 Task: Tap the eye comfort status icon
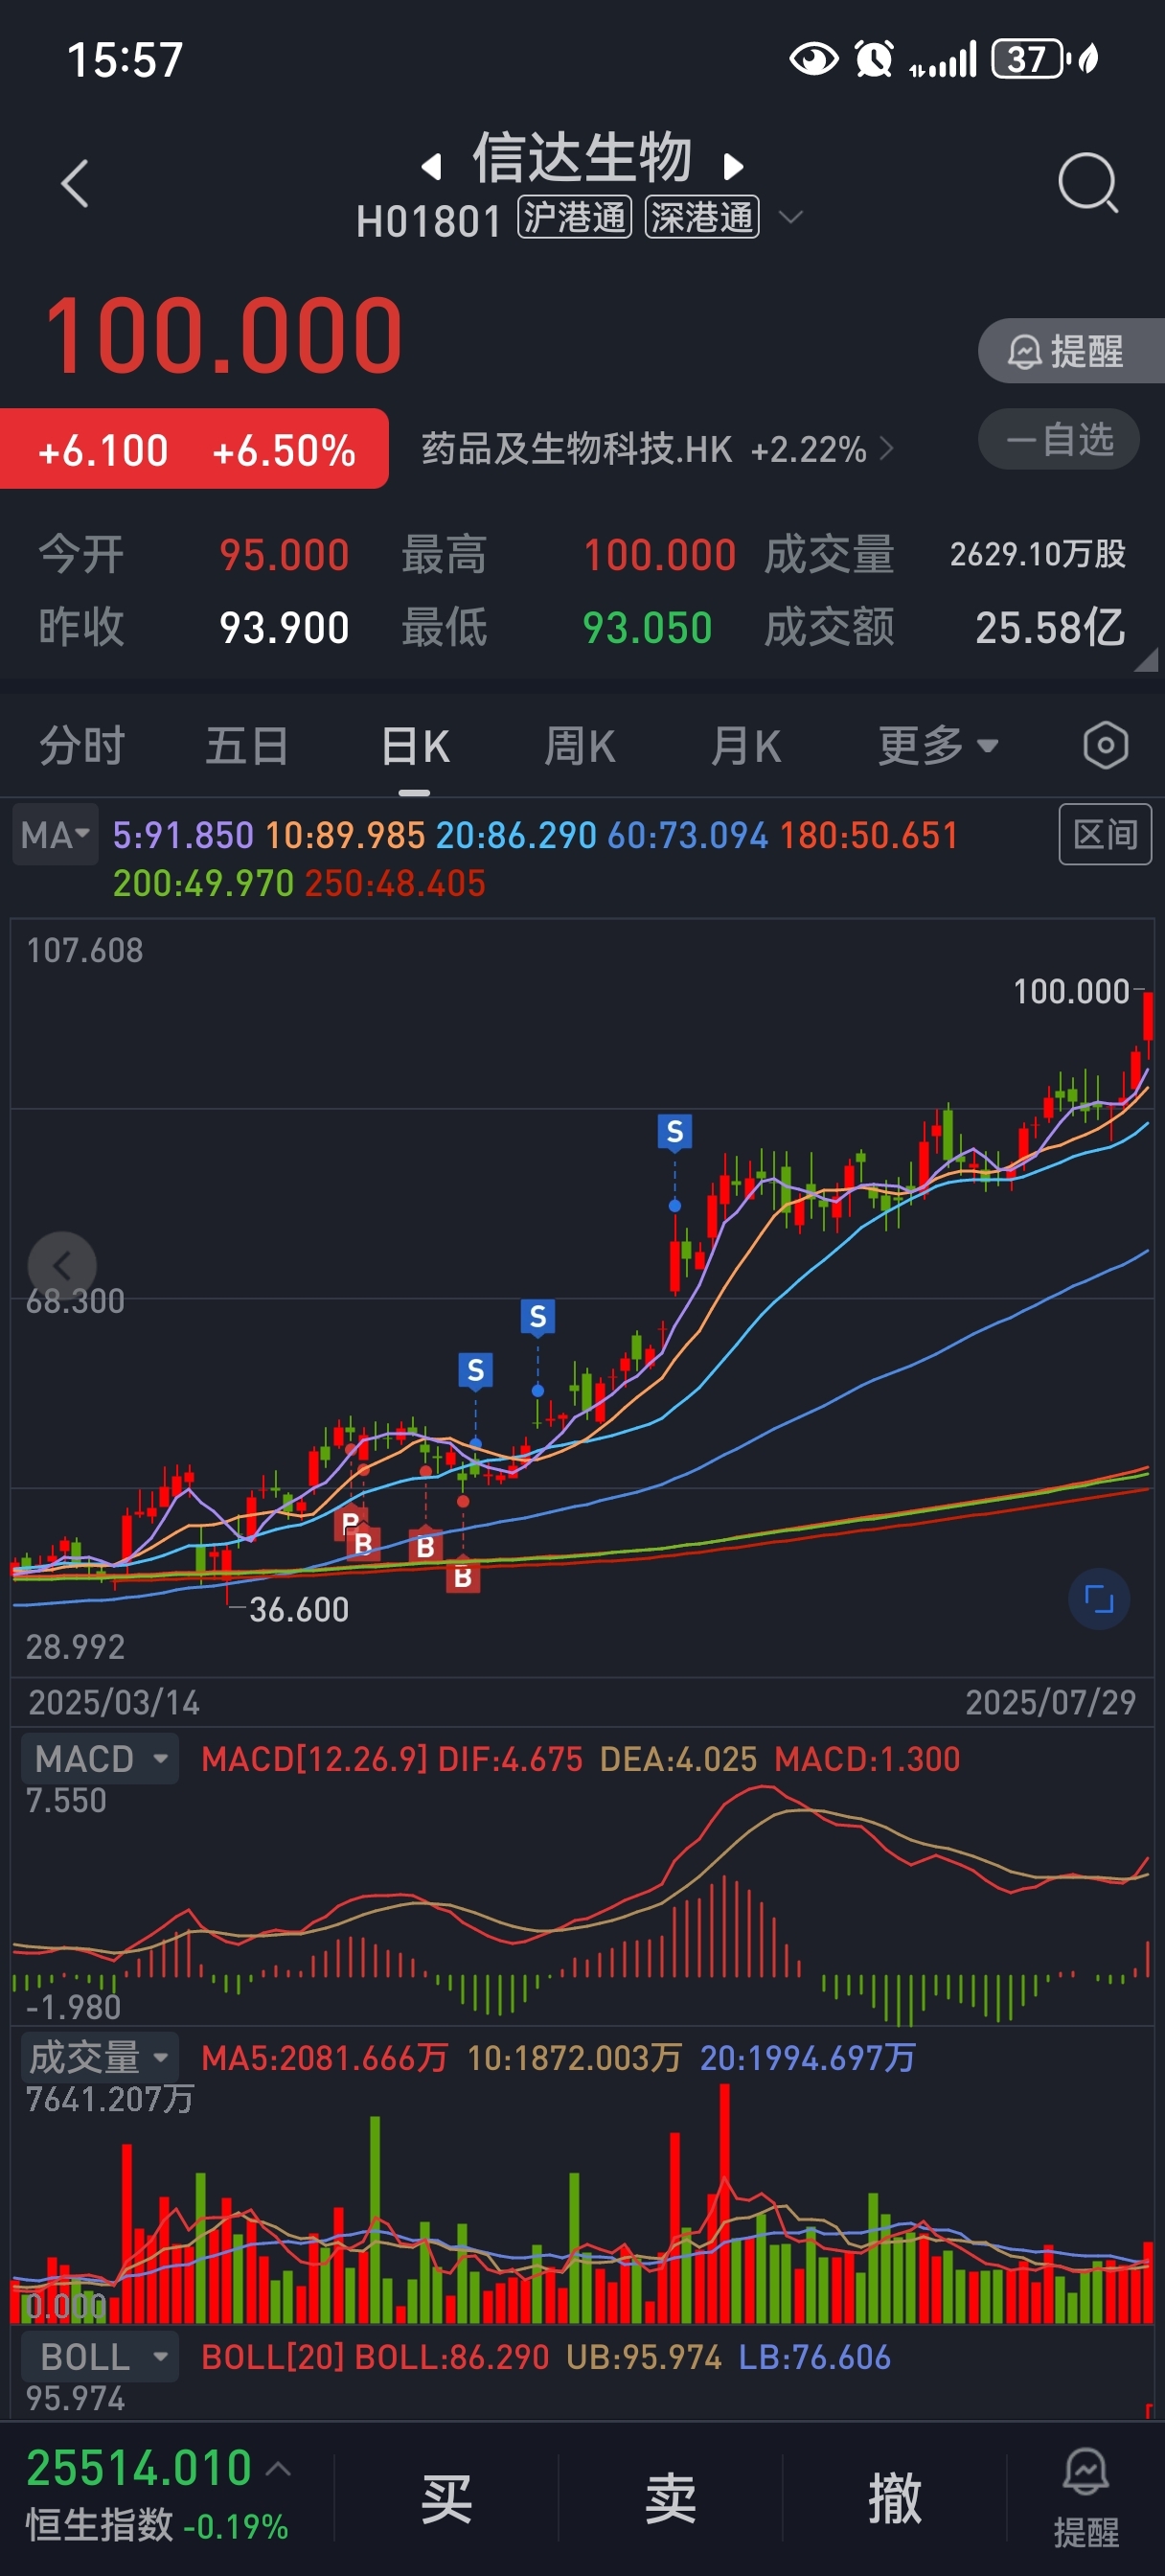pos(813,59)
